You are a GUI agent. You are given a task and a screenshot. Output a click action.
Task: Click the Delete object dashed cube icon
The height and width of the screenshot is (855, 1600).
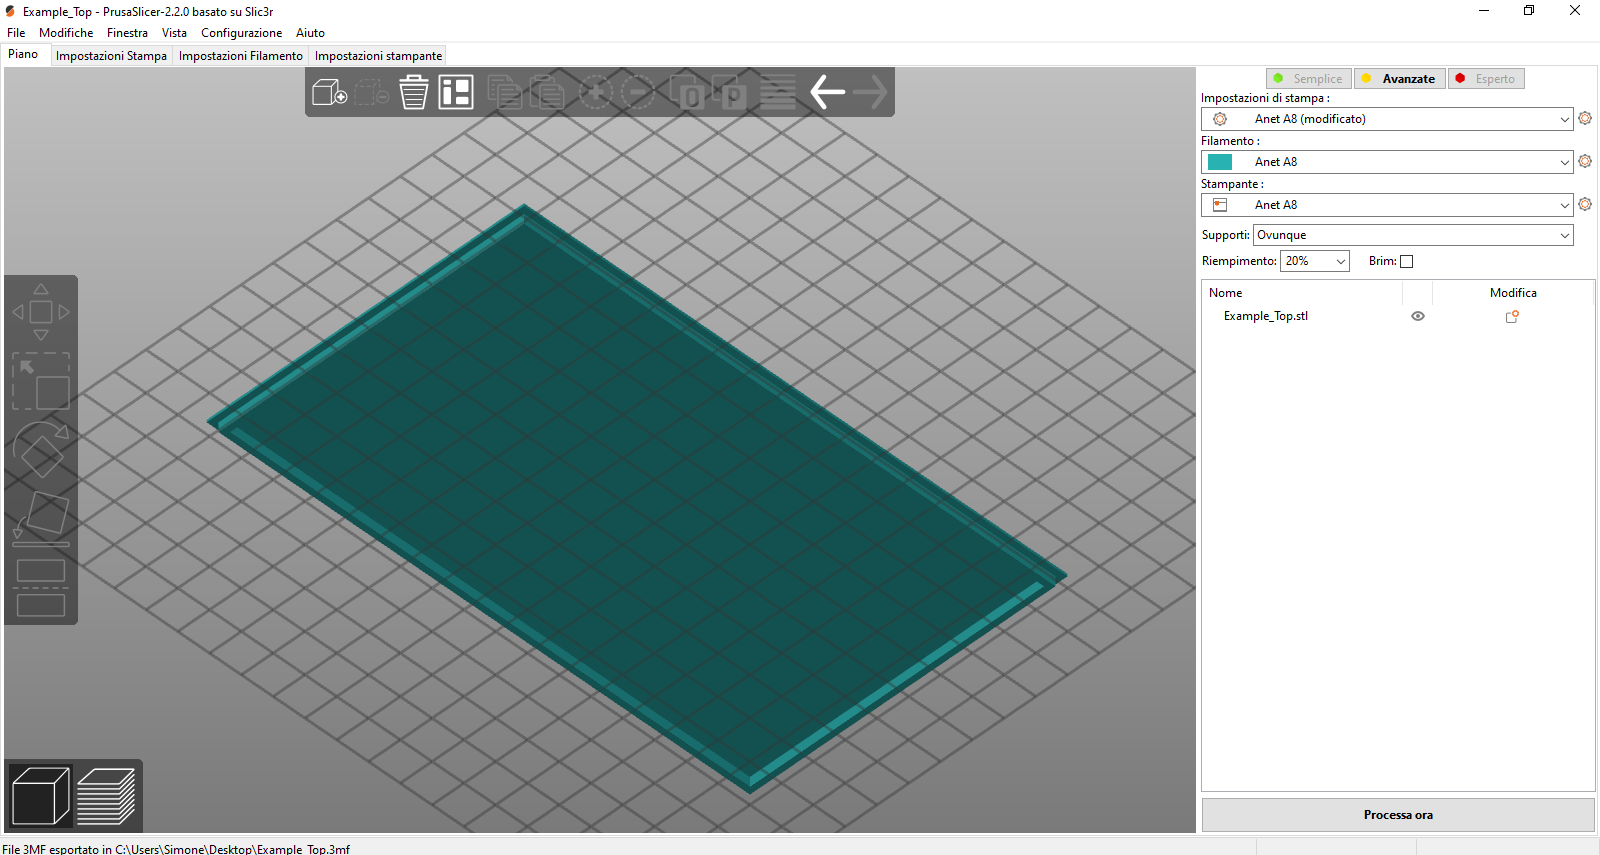pos(371,93)
